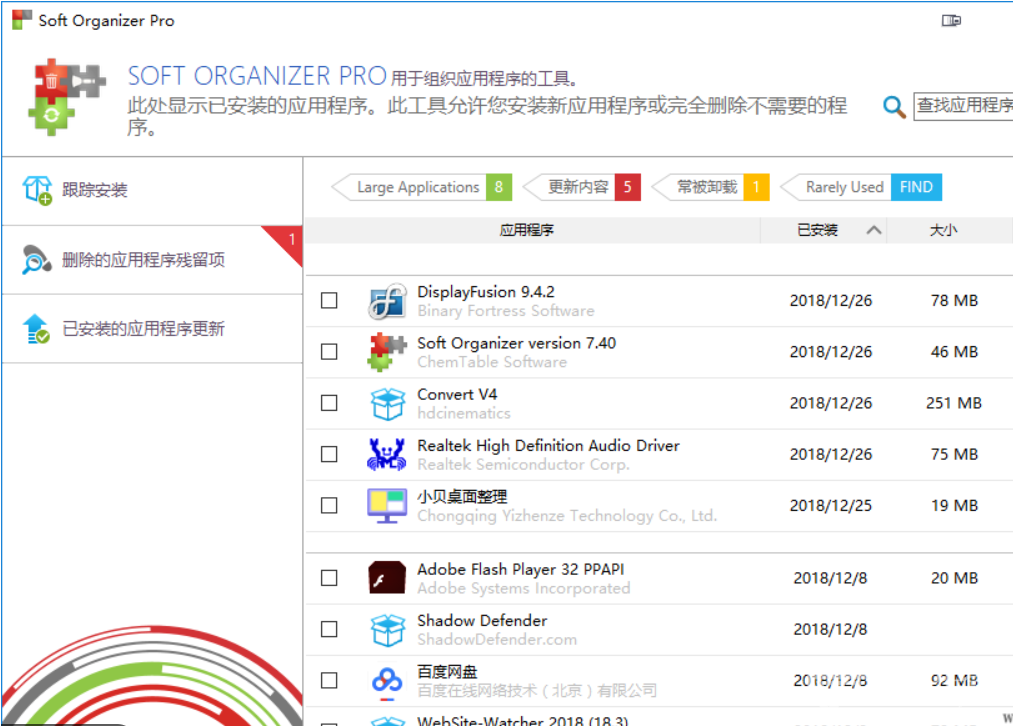Image resolution: width=1013 pixels, height=726 pixels.
Task: Check the Soft Organizer version 7.40 checkbox
Action: pyautogui.click(x=329, y=351)
